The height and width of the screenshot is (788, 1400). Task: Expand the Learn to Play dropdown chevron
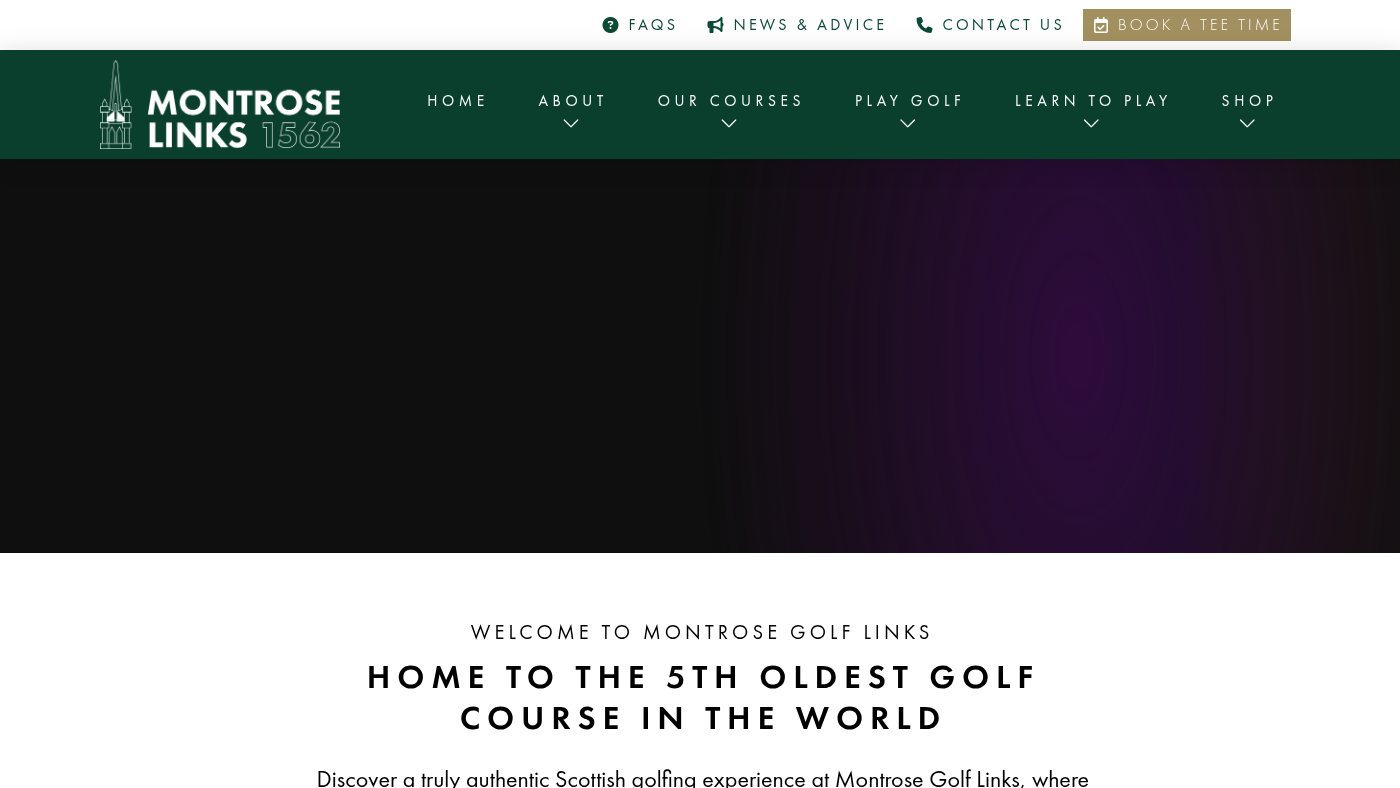point(1092,124)
